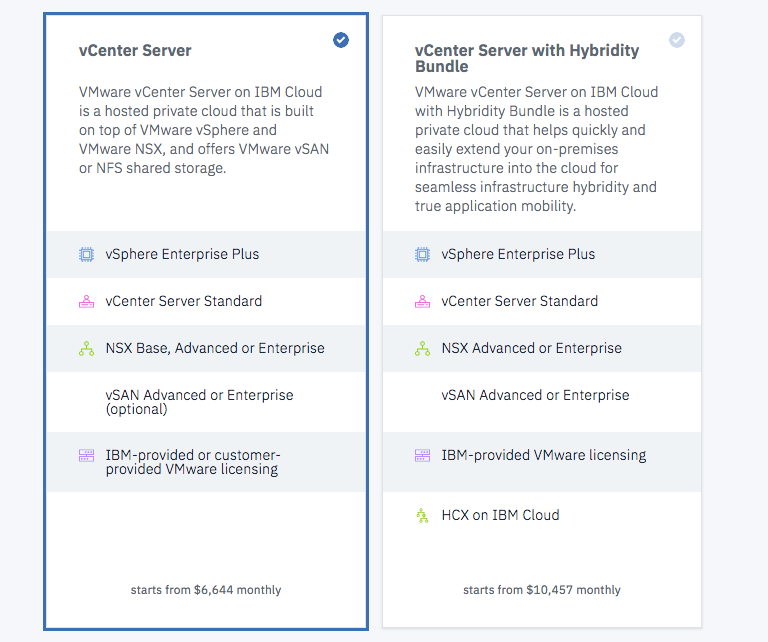Image resolution: width=768 pixels, height=642 pixels.
Task: Click the HCX on IBM Cloud icon
Action: point(422,515)
